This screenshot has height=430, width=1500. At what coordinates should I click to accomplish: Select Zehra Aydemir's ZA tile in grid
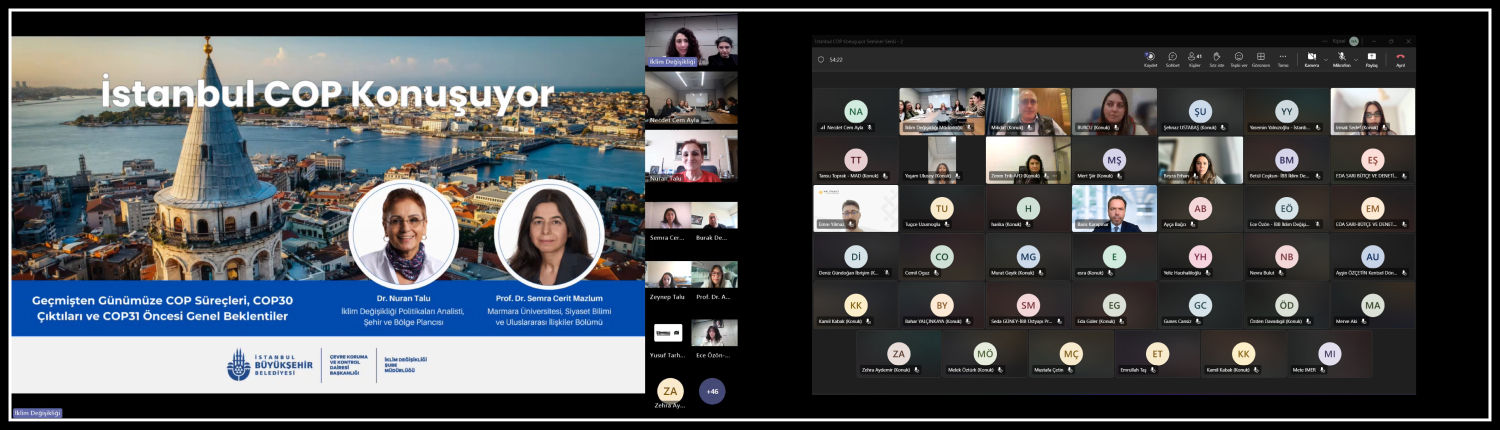pos(899,354)
